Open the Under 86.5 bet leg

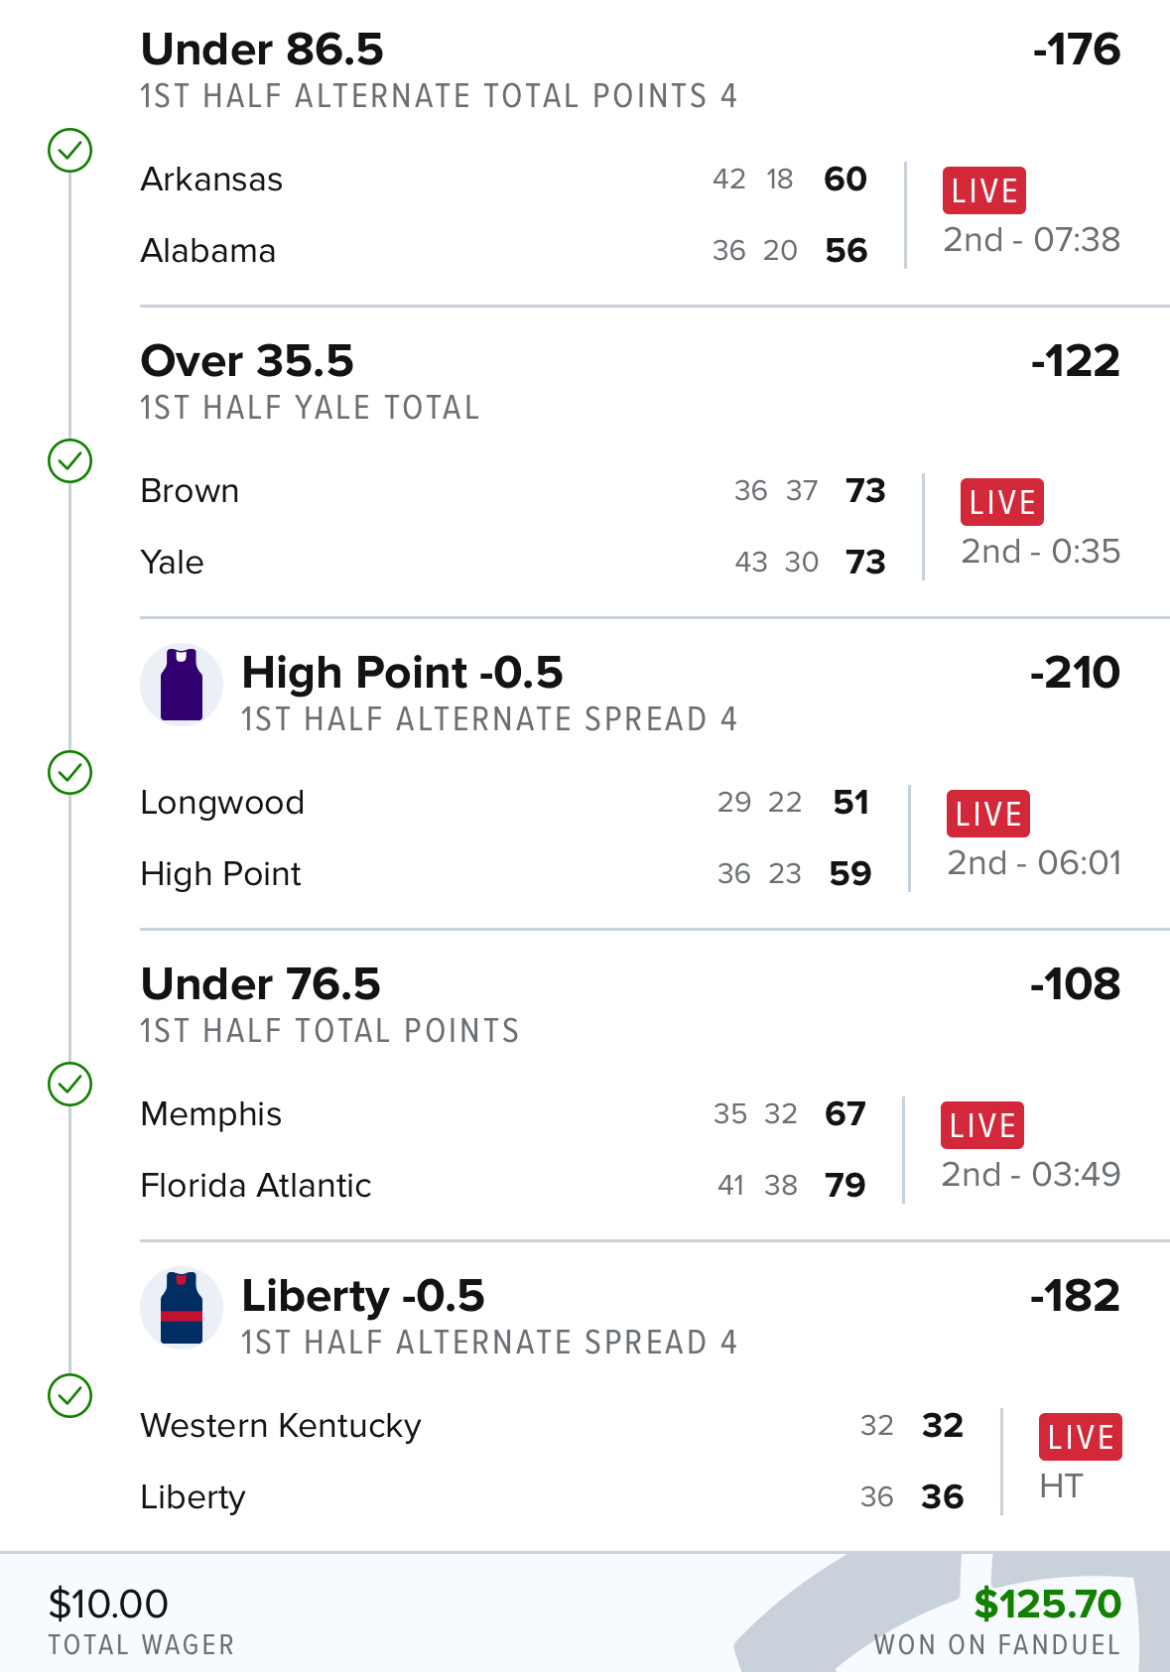point(262,50)
